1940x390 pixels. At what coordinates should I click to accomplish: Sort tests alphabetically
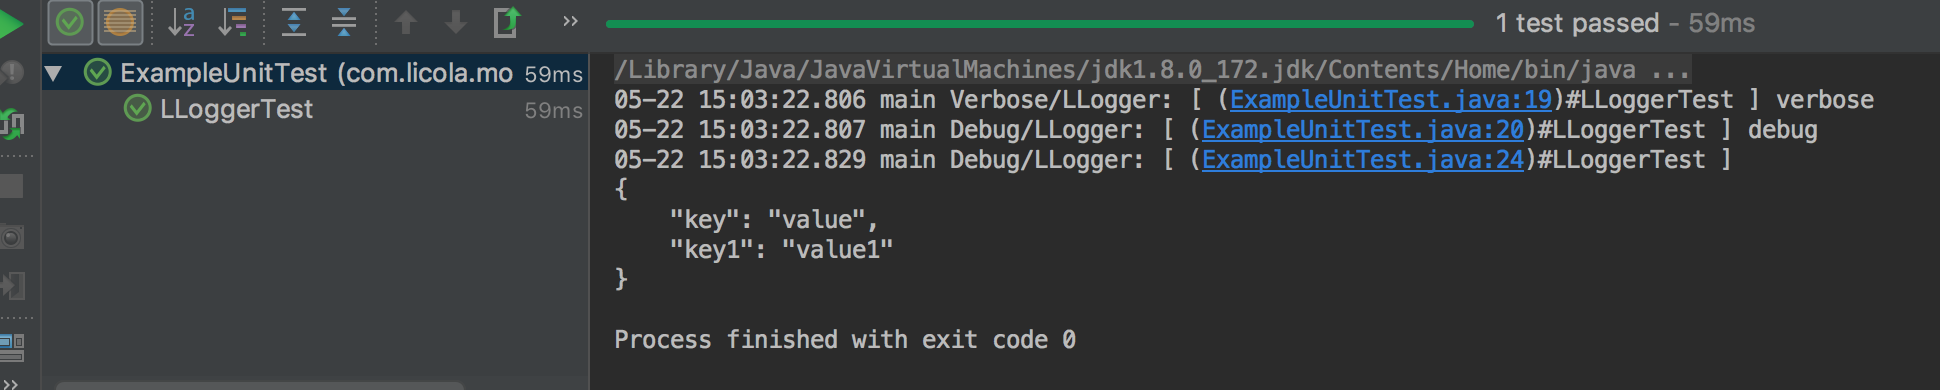click(181, 22)
